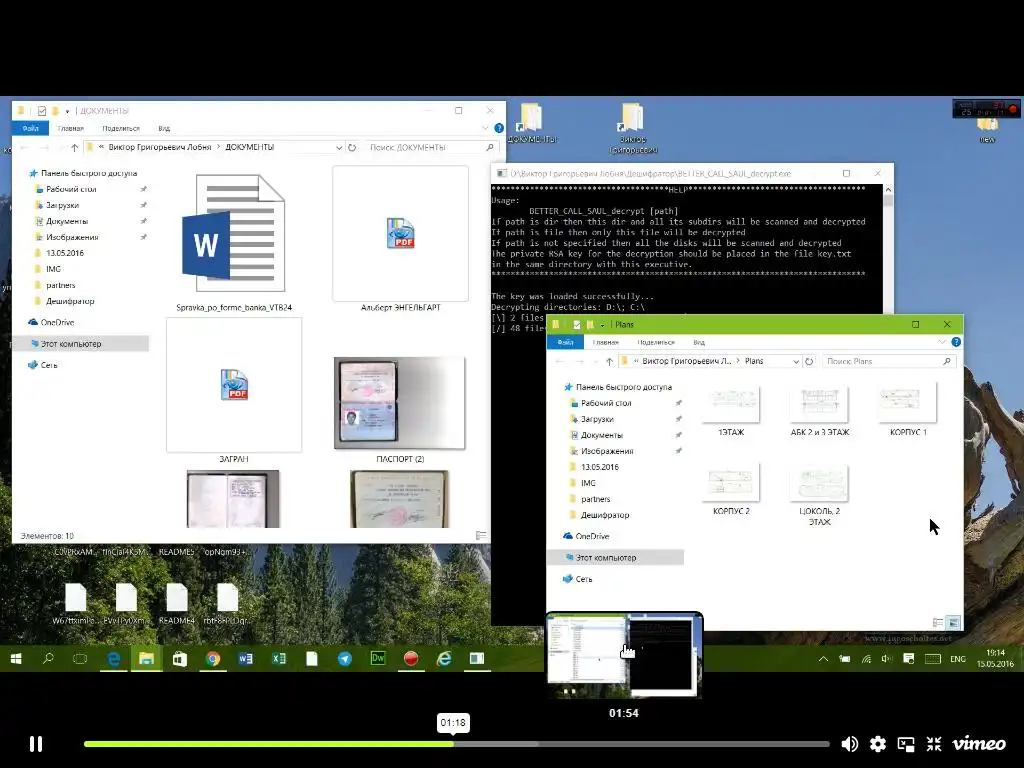Select the КОРПУС 2 plan file
1024x768 pixels.
tap(731, 490)
